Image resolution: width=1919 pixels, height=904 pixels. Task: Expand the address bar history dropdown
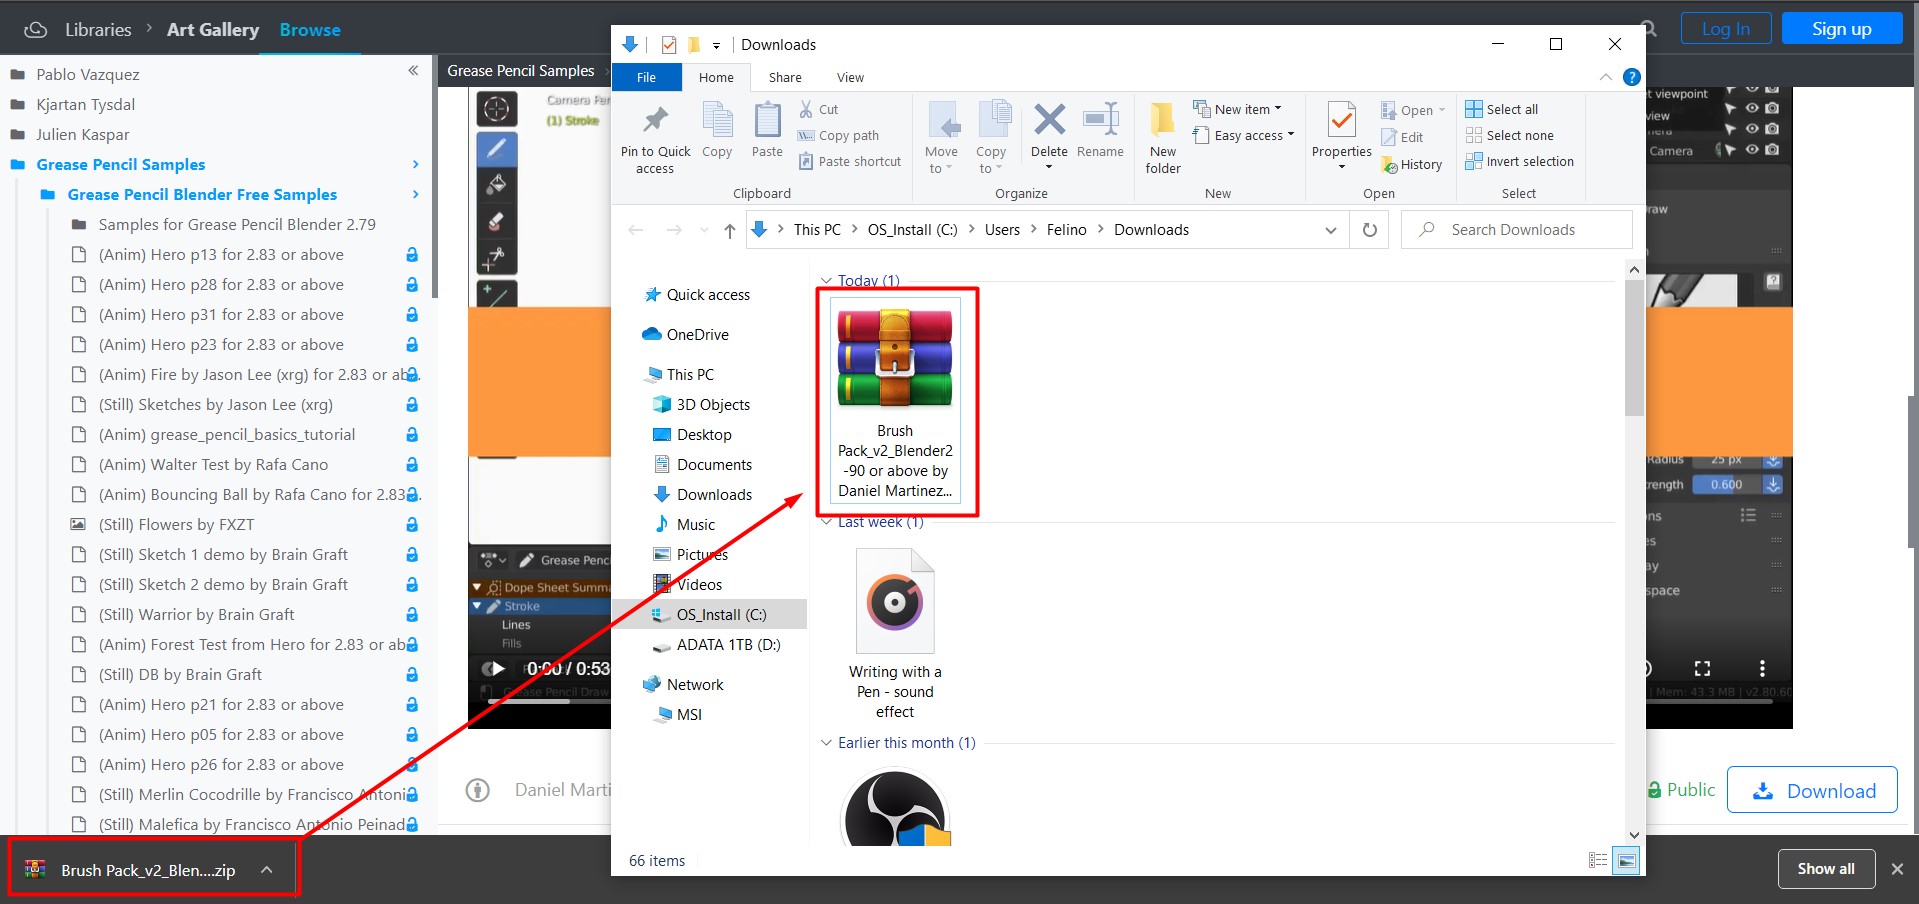pyautogui.click(x=1331, y=230)
